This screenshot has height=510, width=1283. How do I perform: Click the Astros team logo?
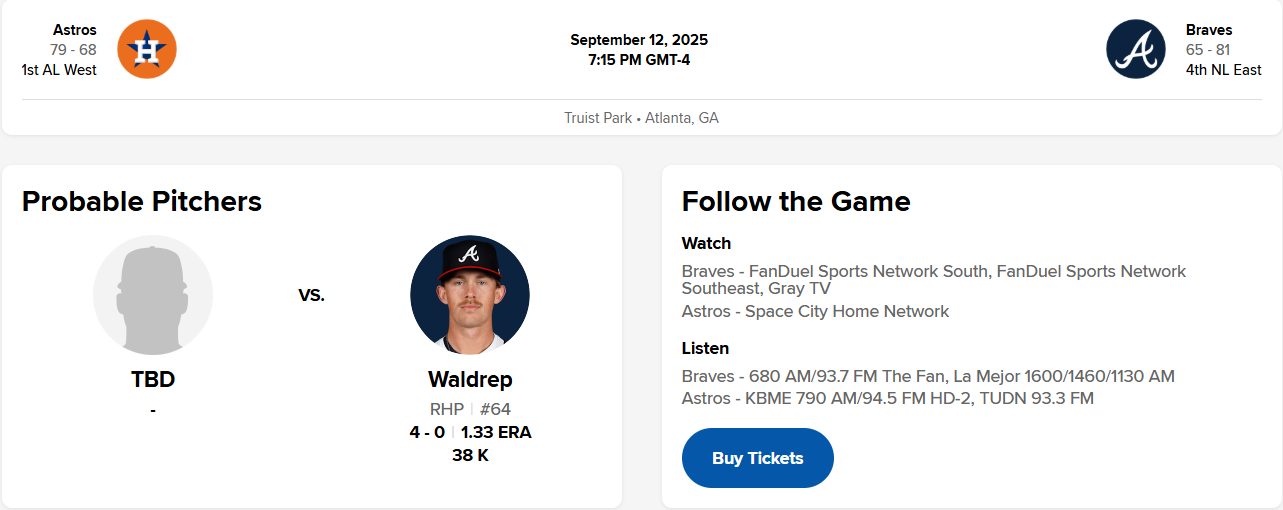[x=147, y=49]
